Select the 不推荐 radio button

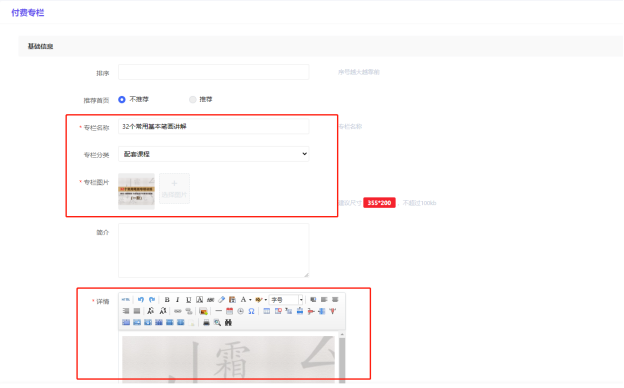pyautogui.click(x=122, y=99)
